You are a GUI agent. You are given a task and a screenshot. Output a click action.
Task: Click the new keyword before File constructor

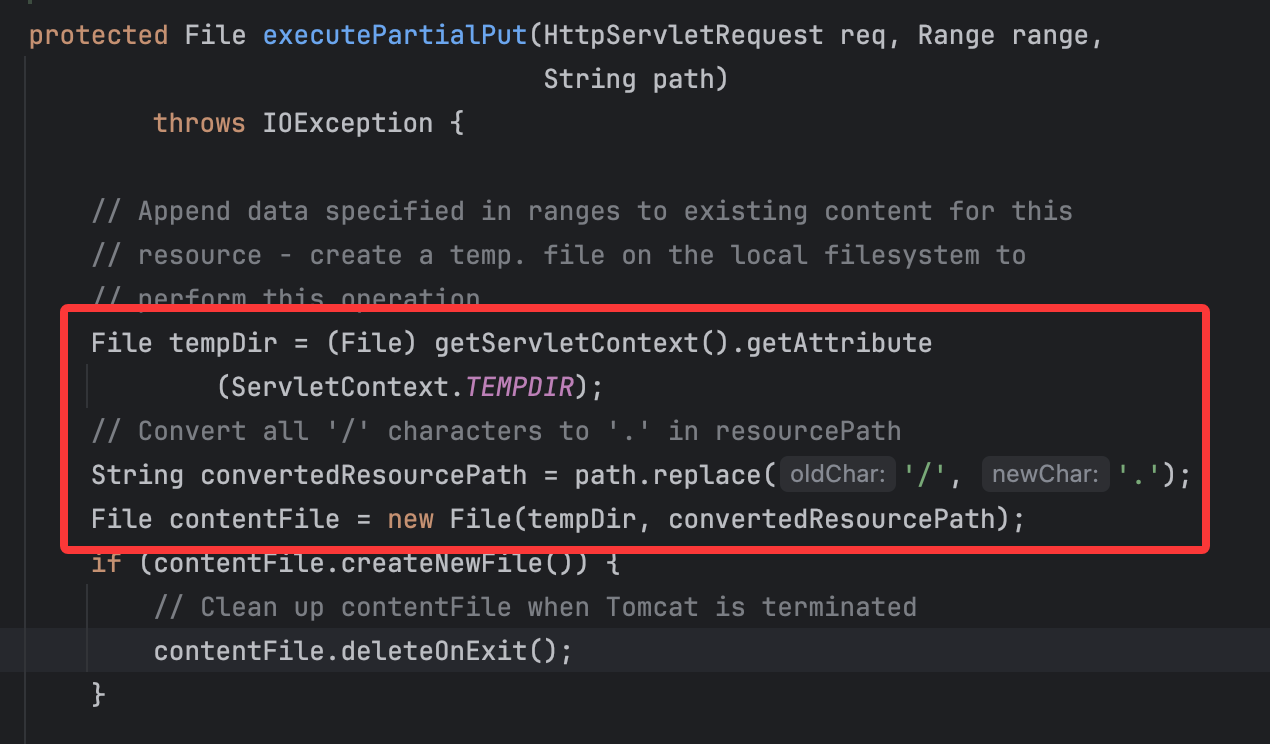(x=410, y=519)
